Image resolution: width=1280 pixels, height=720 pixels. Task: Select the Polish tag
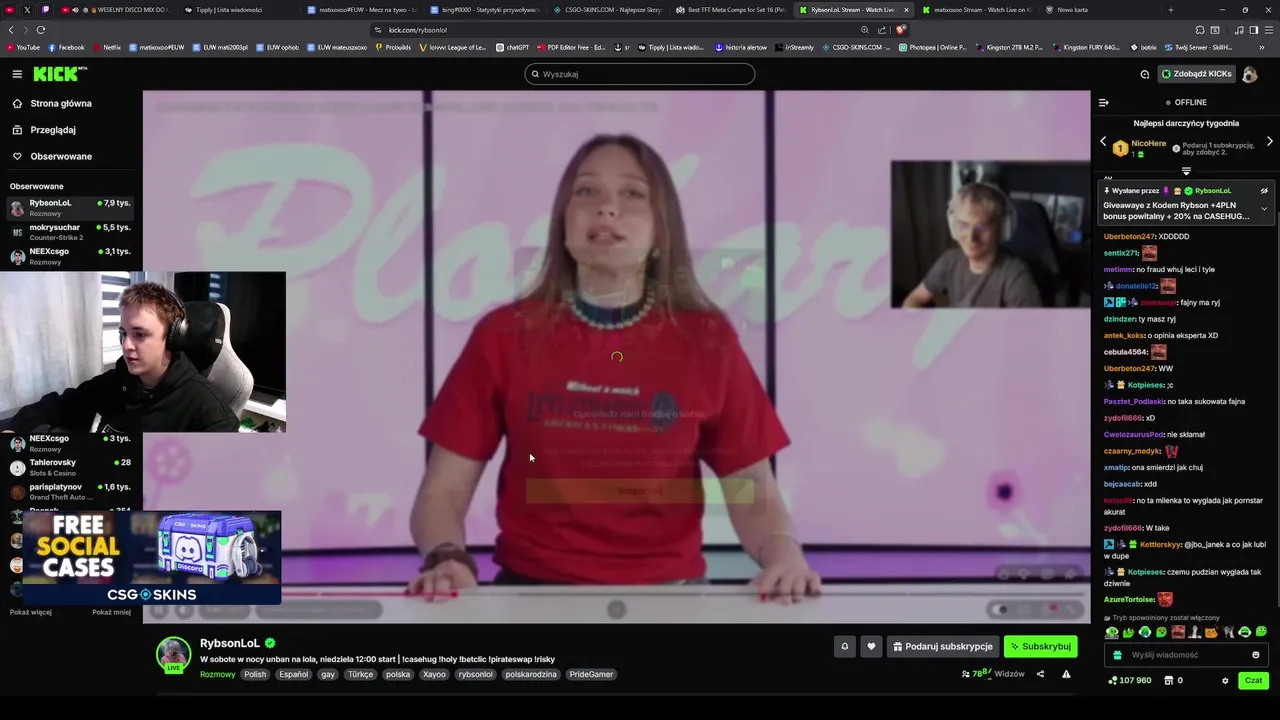click(x=255, y=674)
